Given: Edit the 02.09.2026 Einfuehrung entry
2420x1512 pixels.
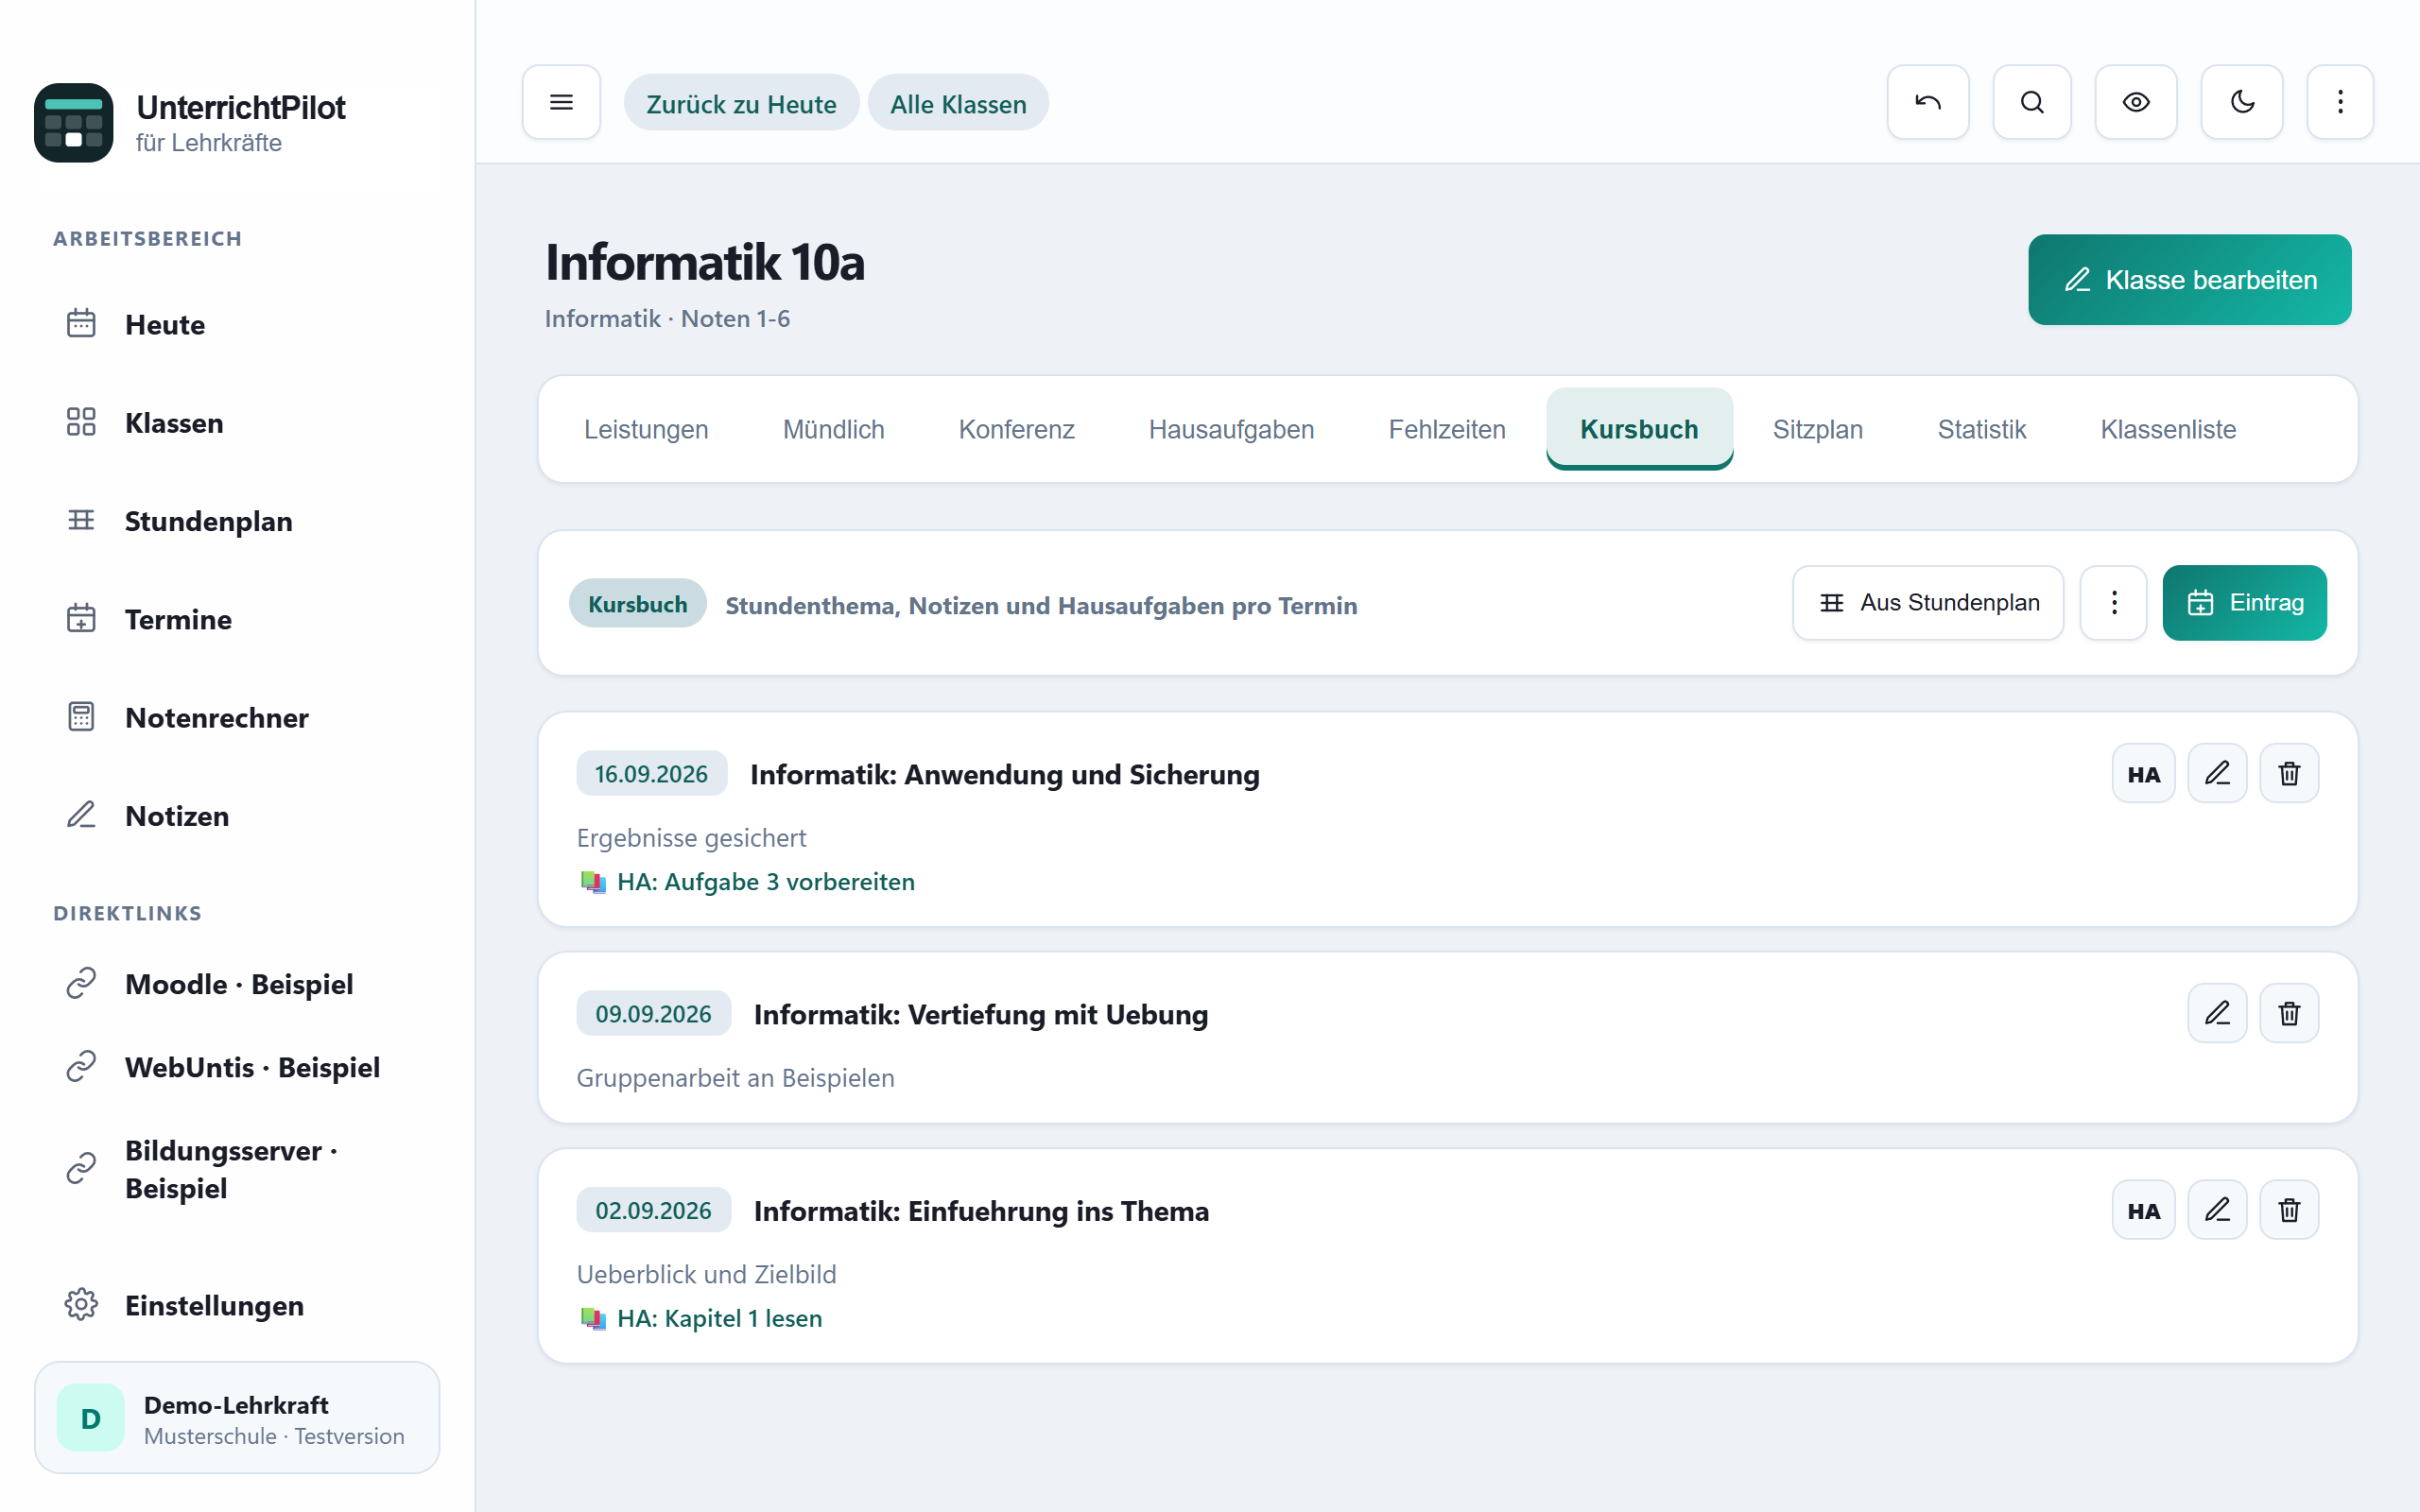Looking at the screenshot, I should point(2217,1210).
